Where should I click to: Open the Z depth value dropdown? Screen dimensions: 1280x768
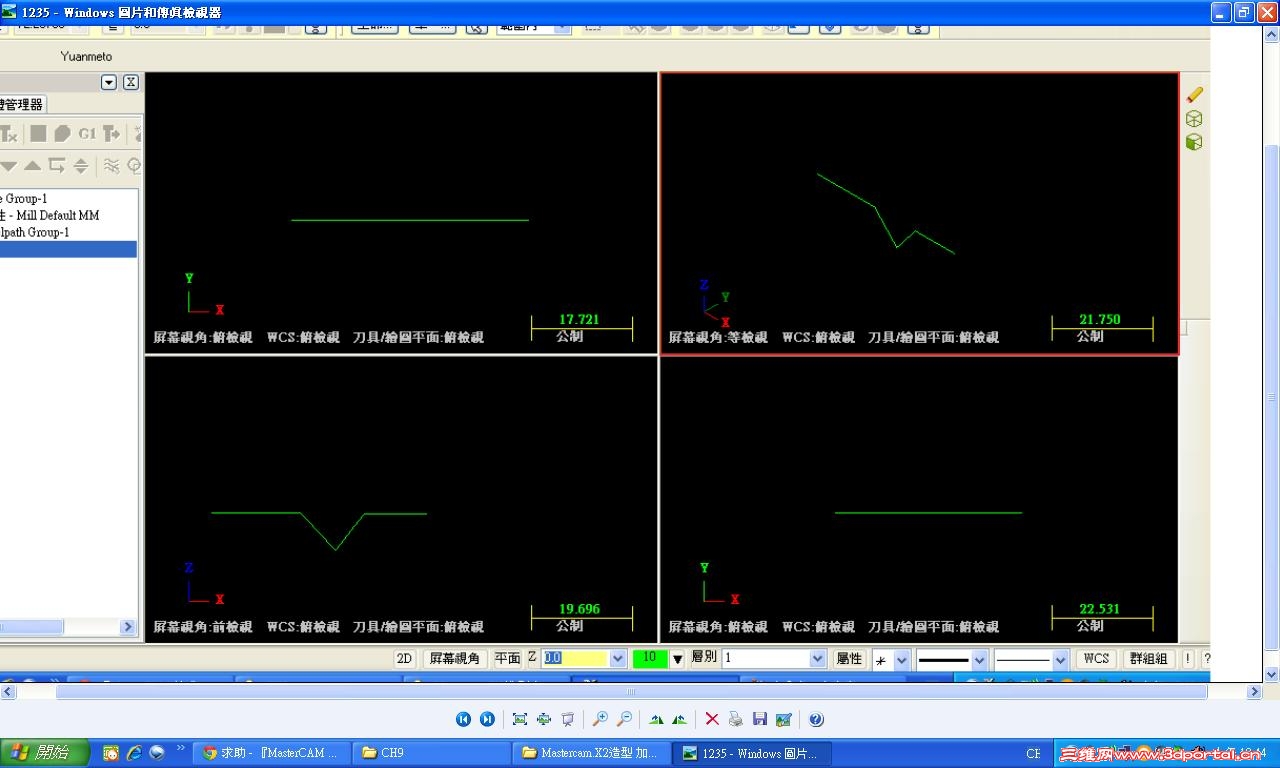(x=617, y=658)
